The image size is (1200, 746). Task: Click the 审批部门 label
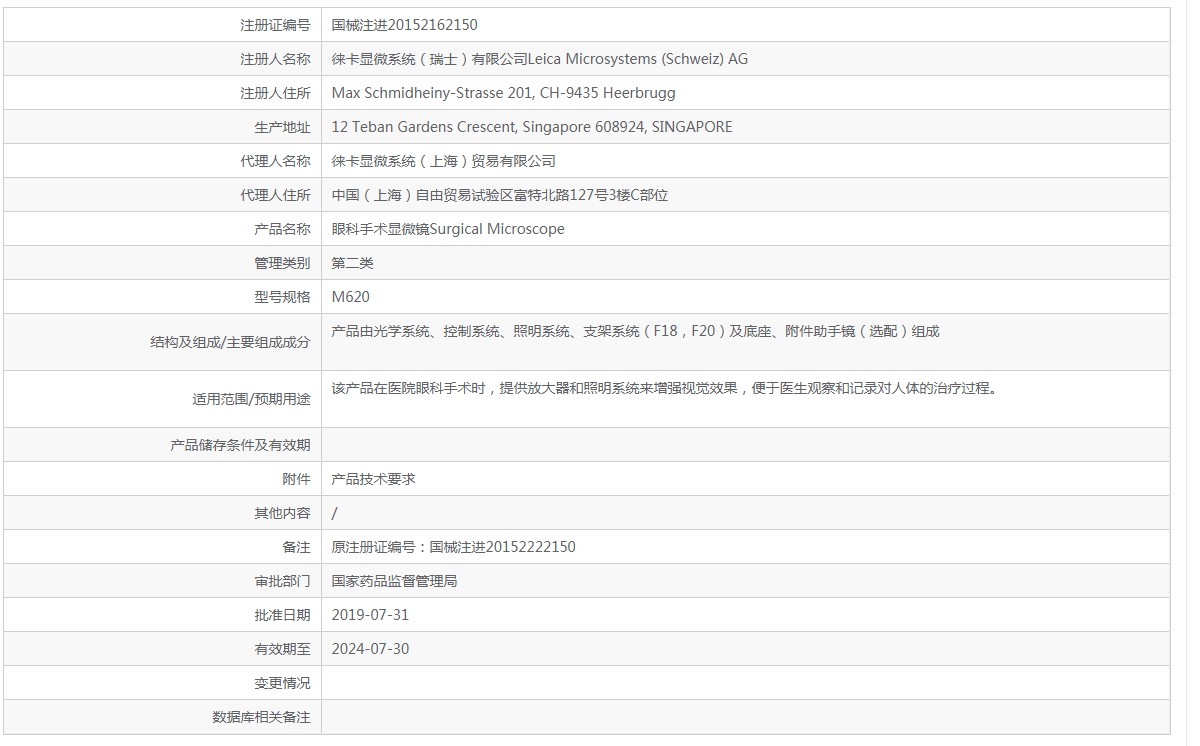point(282,581)
